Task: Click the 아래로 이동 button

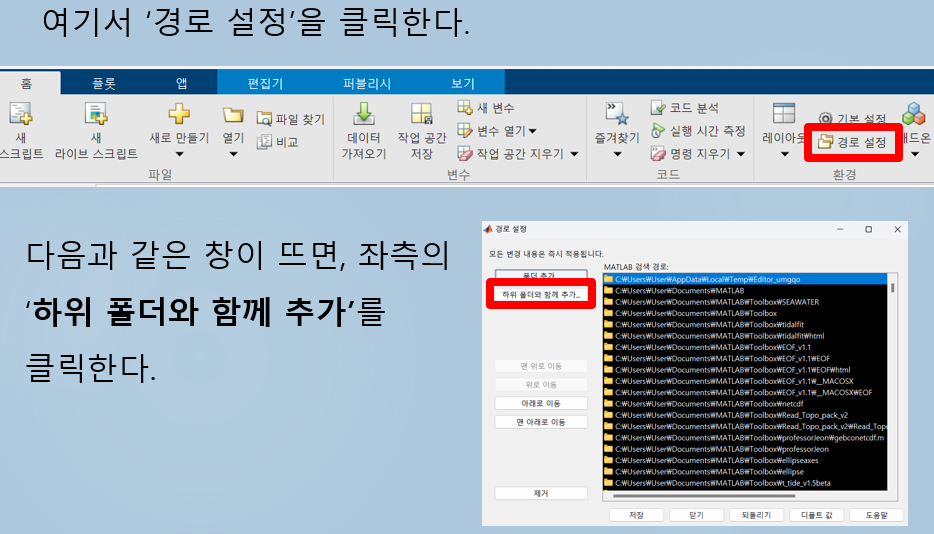Action: click(541, 403)
